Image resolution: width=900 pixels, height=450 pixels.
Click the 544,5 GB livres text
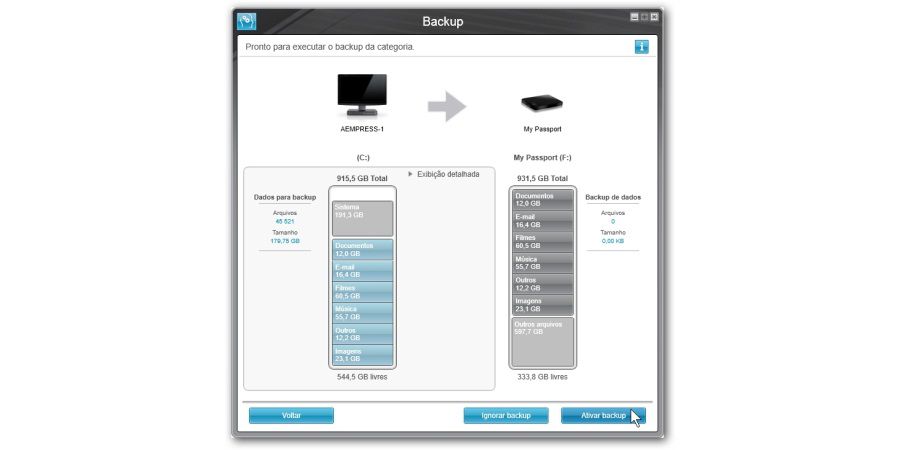[x=362, y=377]
